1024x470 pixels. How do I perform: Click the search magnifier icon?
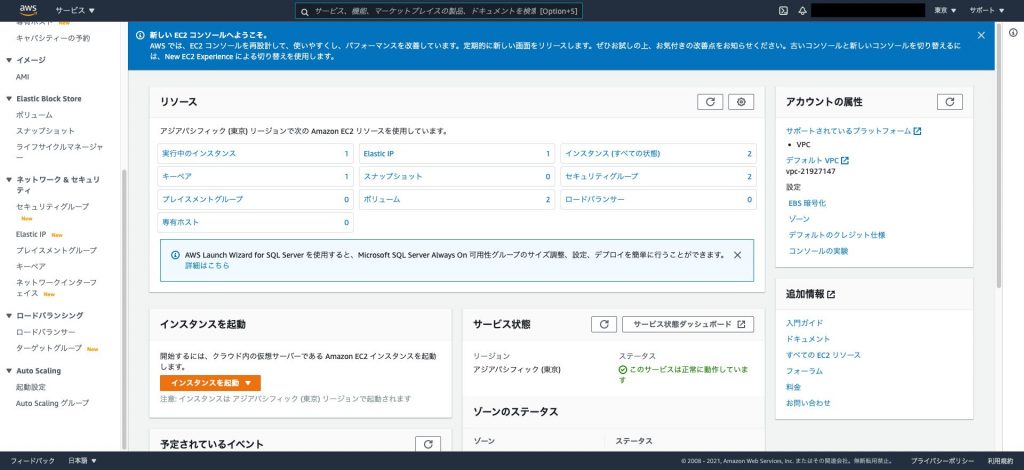304,12
